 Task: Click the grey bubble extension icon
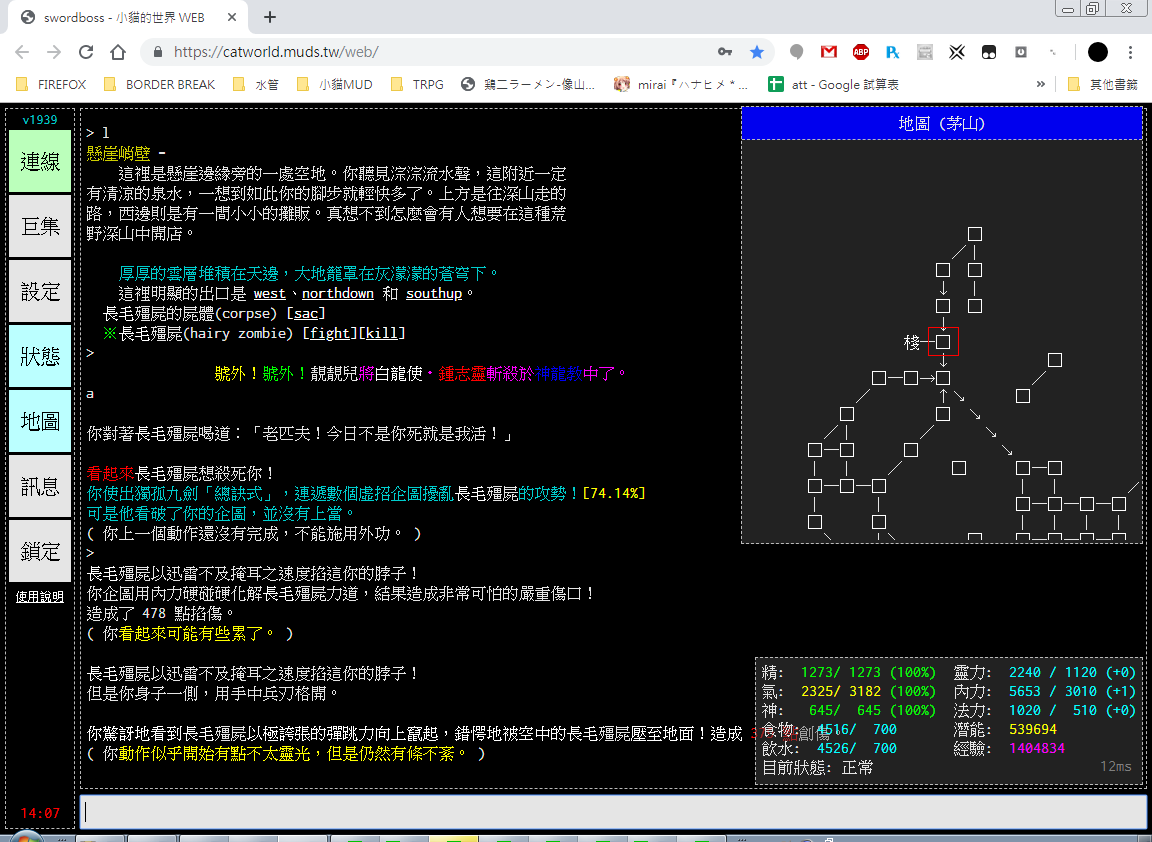(x=796, y=52)
